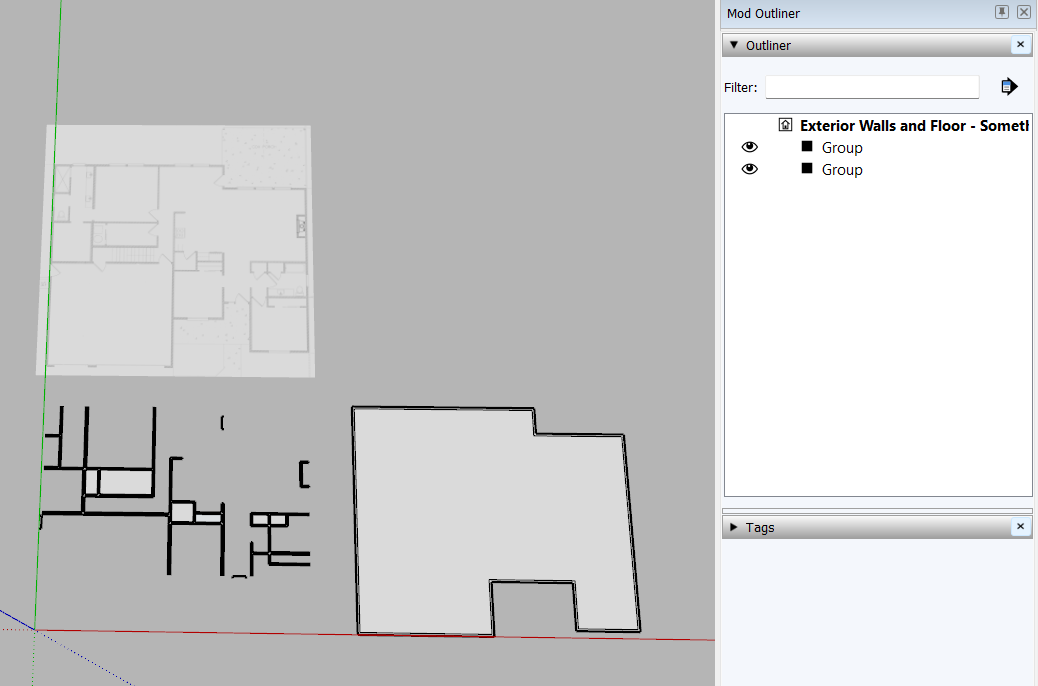Viewport: 1038px width, 686px height.
Task: Close the Outliner panel with its X
Action: coord(1020,44)
